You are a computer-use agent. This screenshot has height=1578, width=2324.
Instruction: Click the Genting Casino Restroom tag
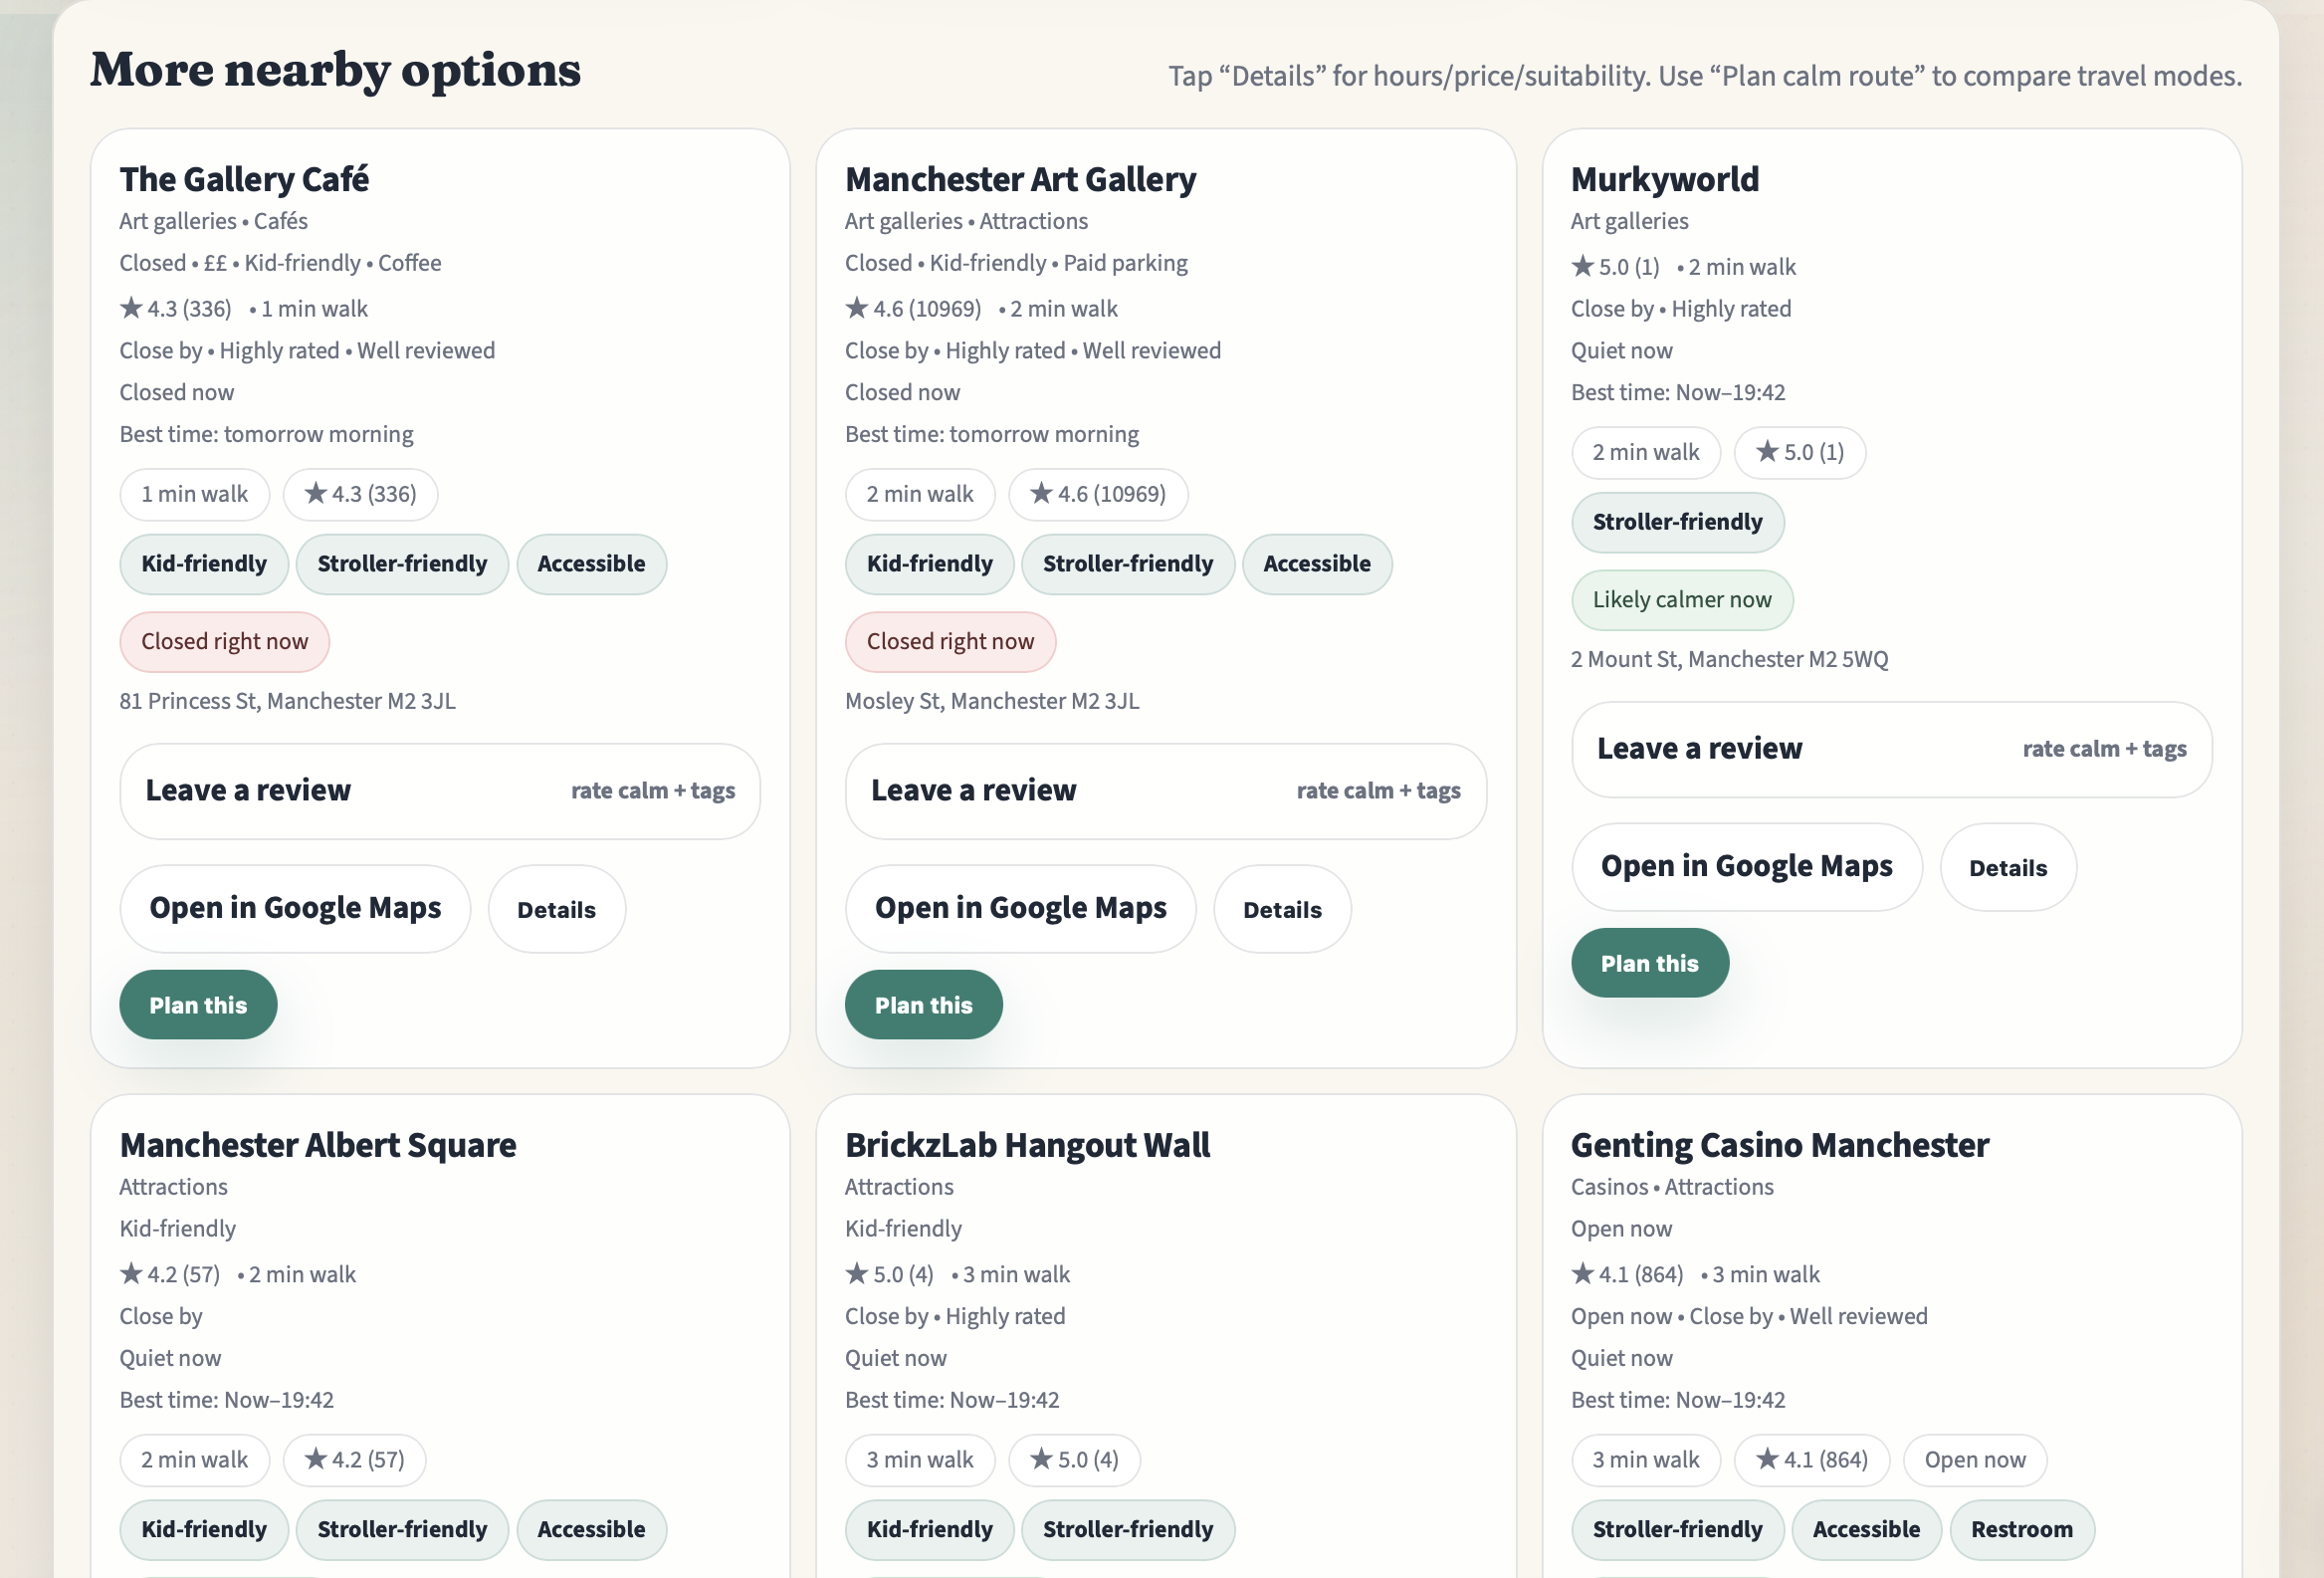[2021, 1529]
